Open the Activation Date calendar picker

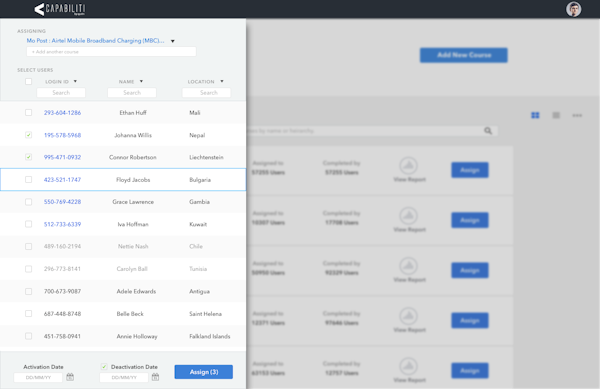[70, 377]
